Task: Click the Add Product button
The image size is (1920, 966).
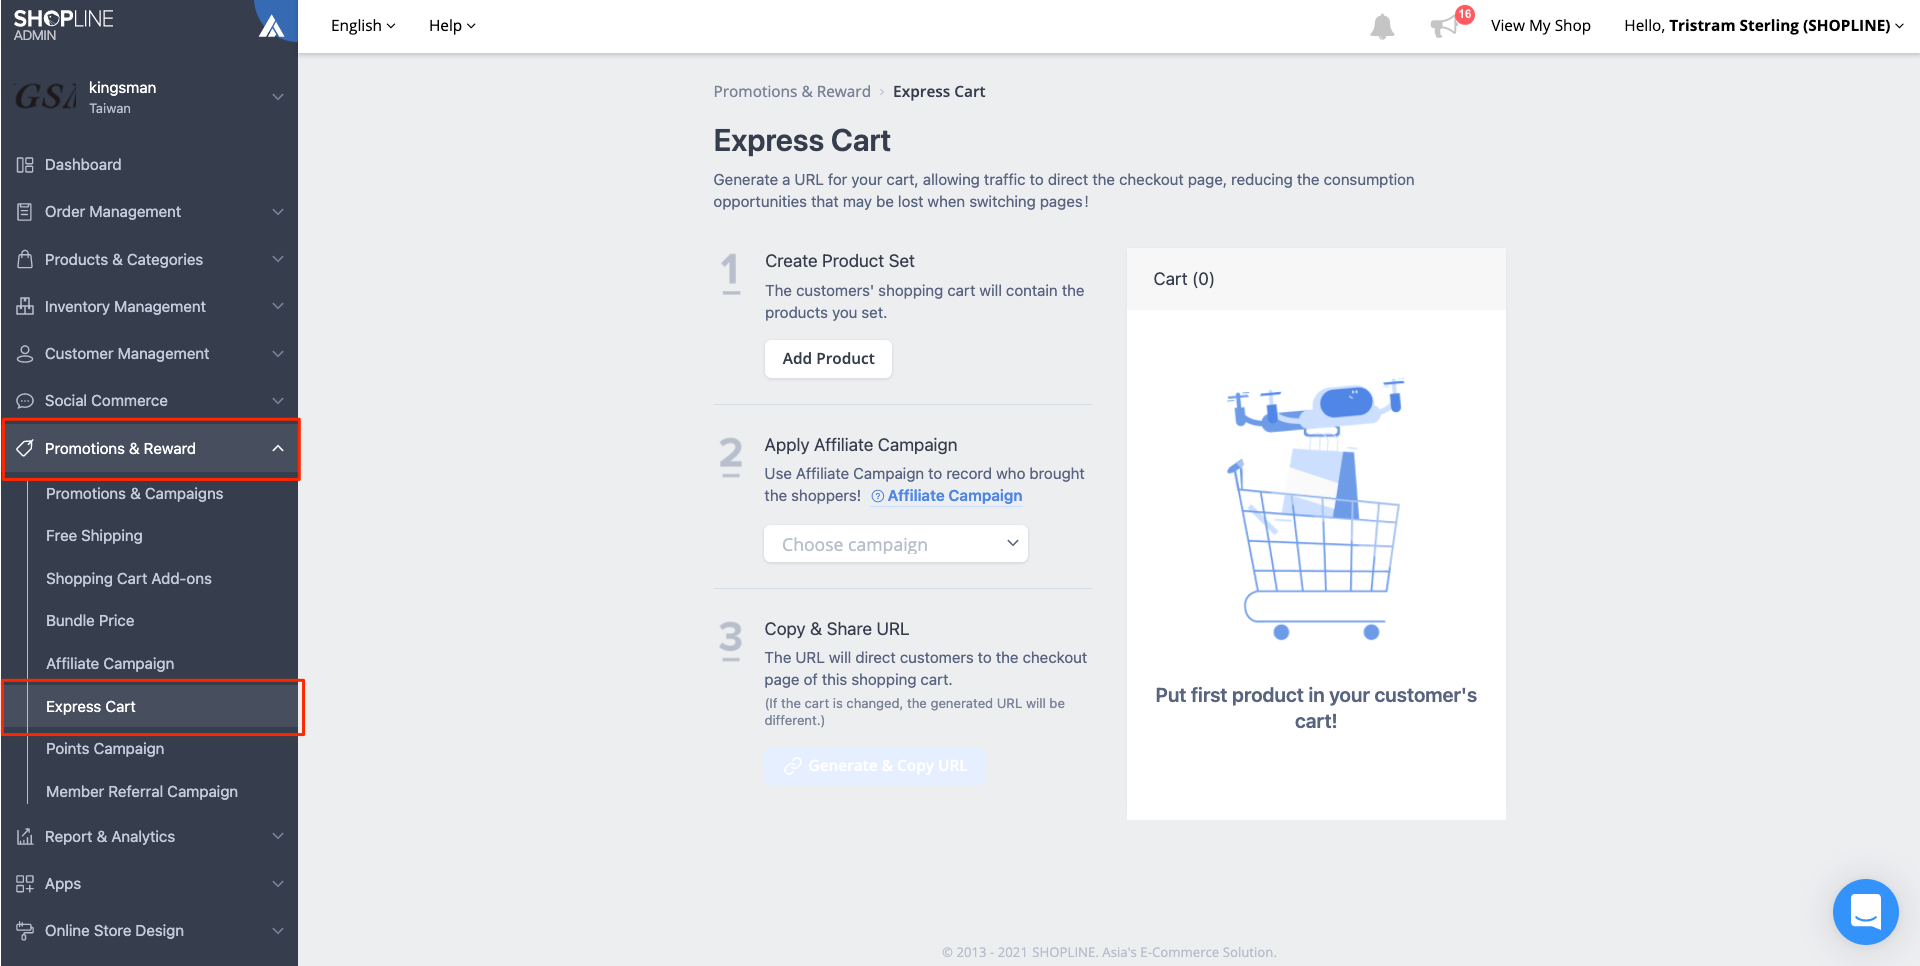Action: click(828, 359)
